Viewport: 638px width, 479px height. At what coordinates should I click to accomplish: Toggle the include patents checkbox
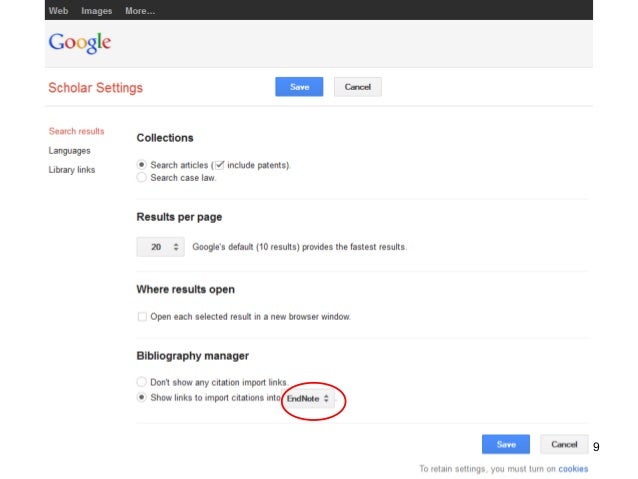tap(220, 165)
